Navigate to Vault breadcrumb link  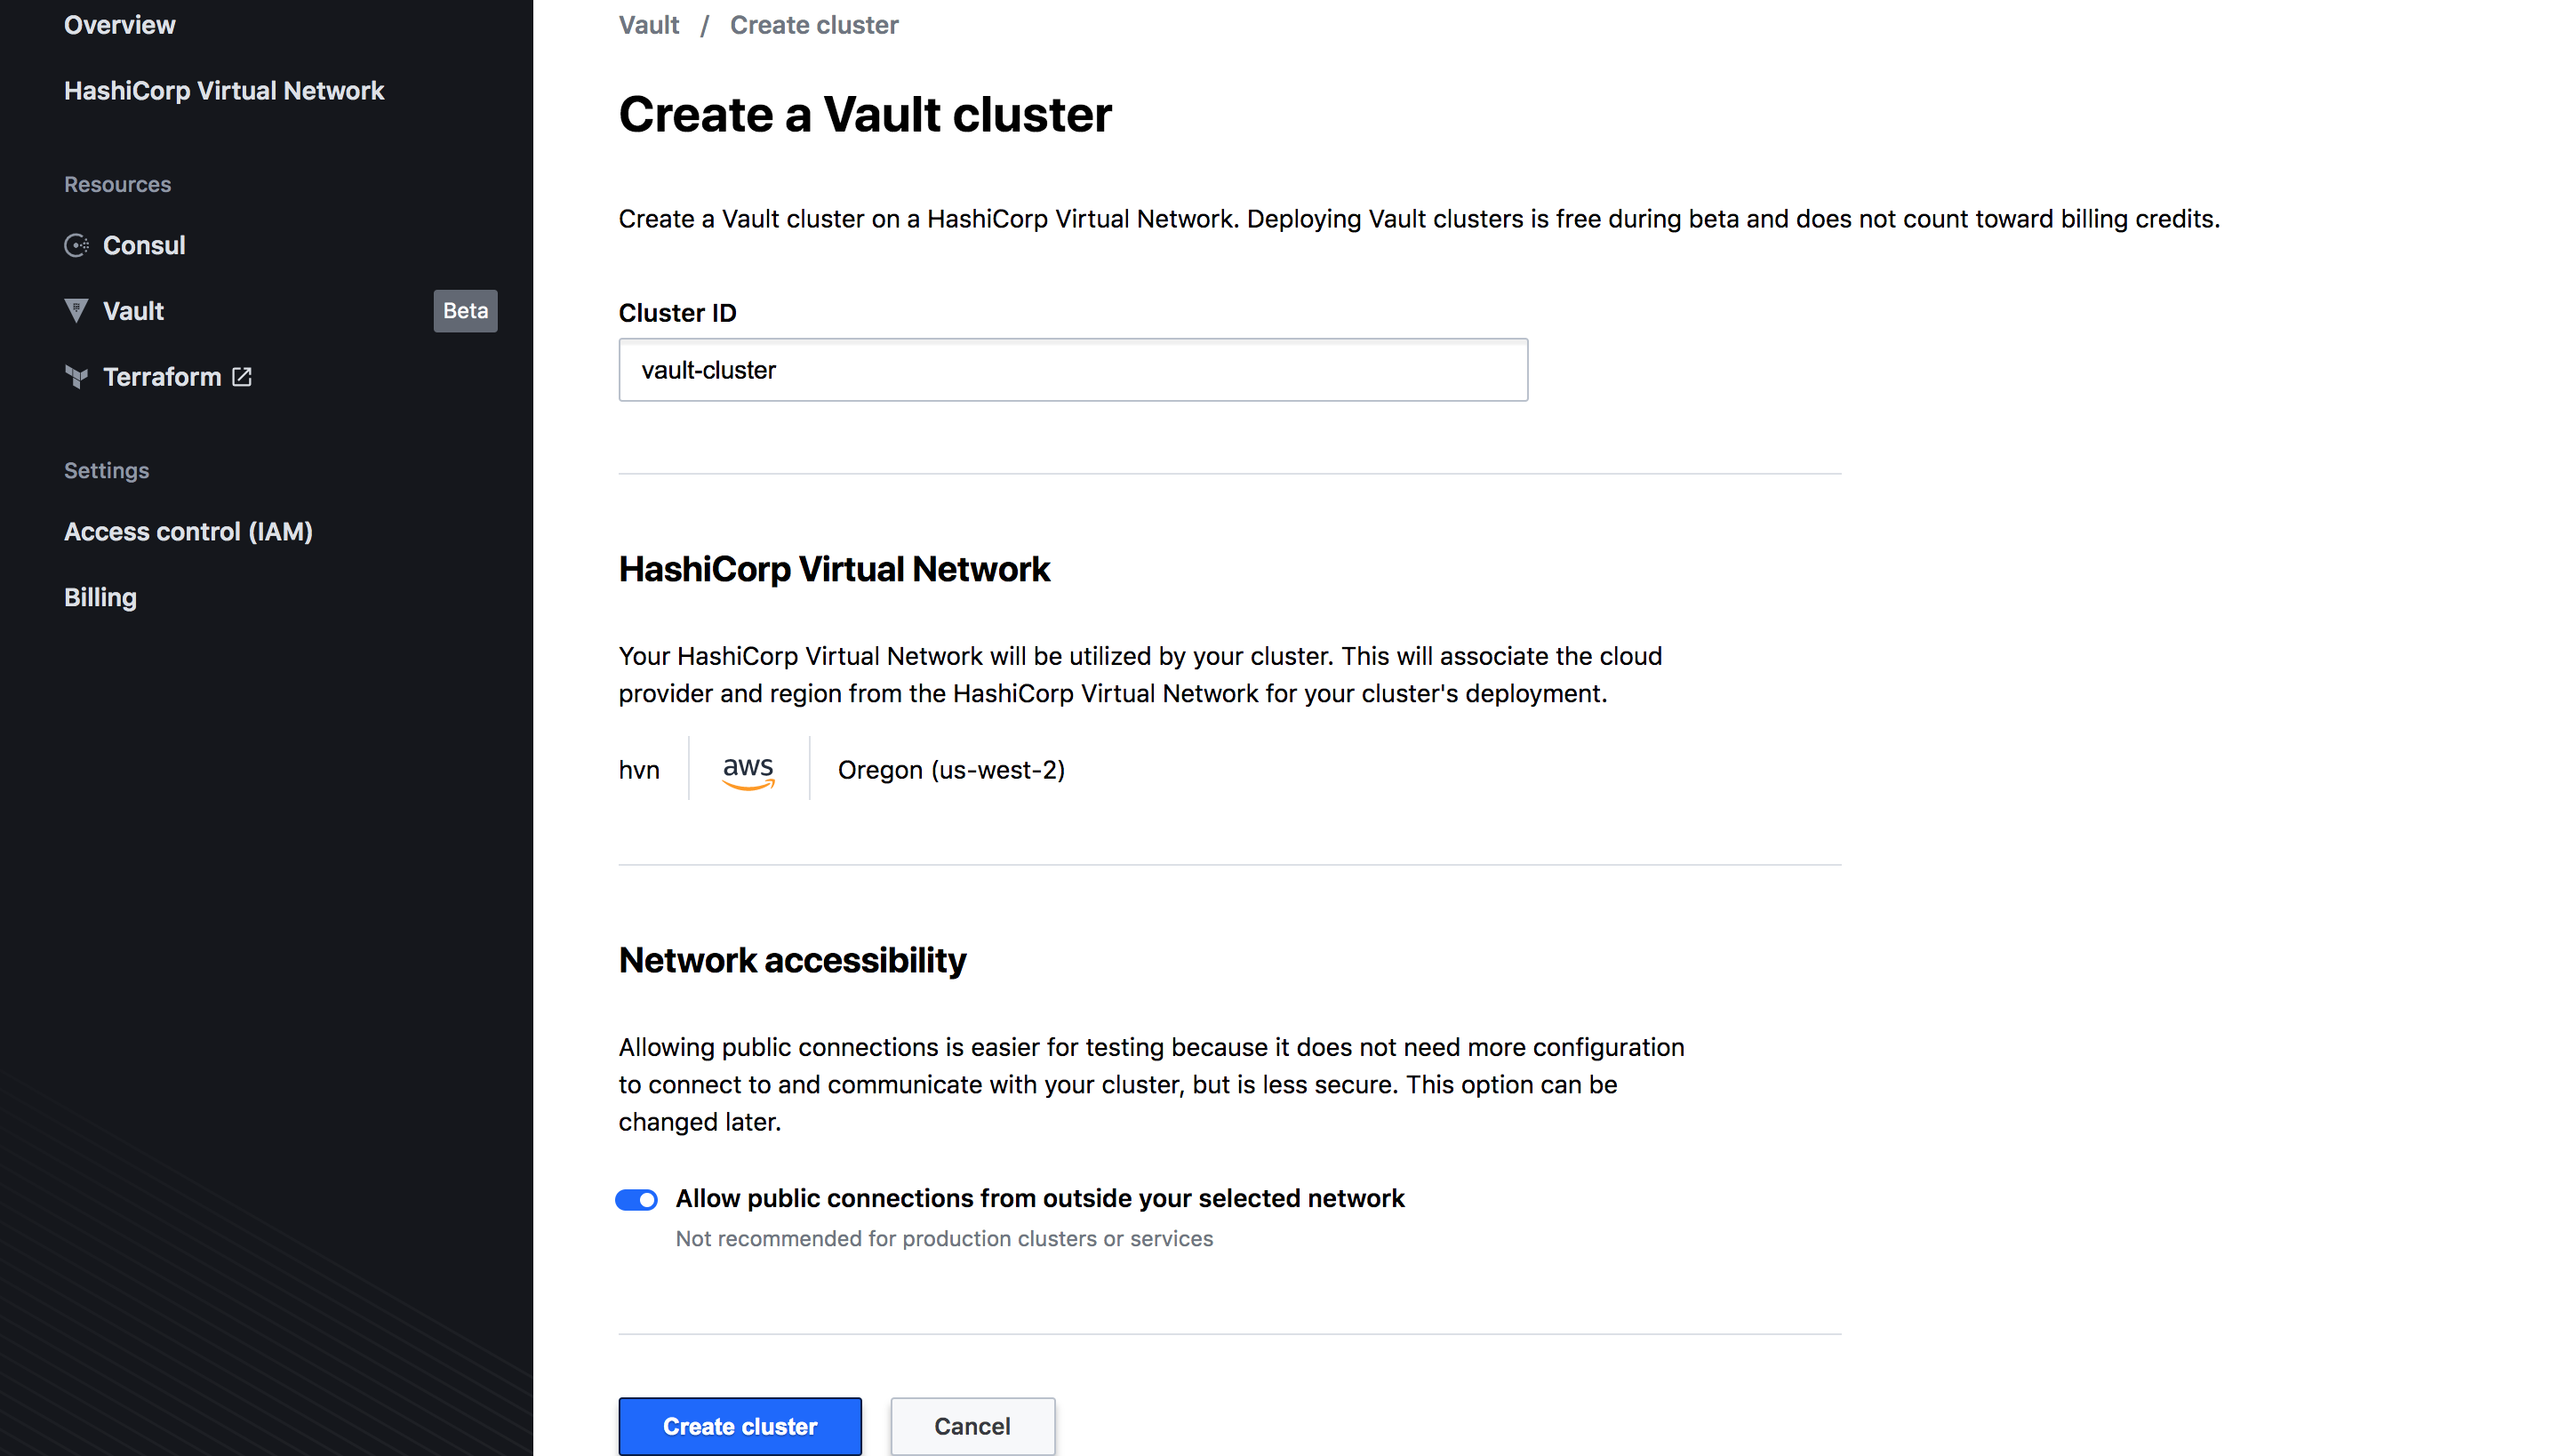click(x=649, y=25)
